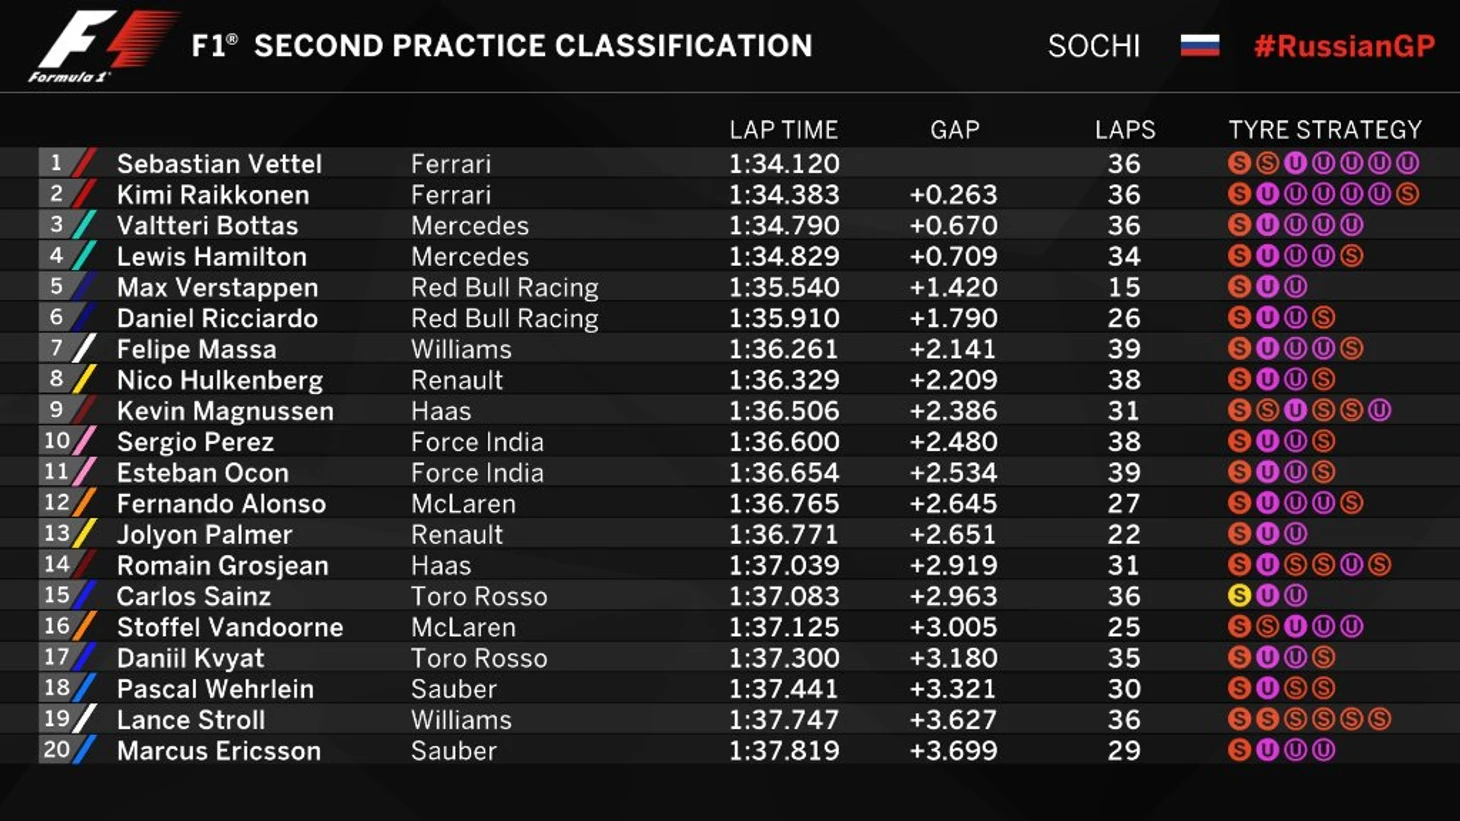
Task: Click Marcus Ericsson's last tyre icon
Action: tap(1323, 750)
